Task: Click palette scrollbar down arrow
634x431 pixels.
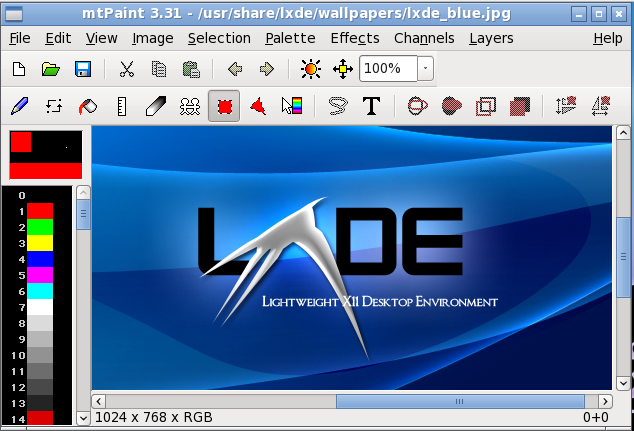Action: point(83,418)
